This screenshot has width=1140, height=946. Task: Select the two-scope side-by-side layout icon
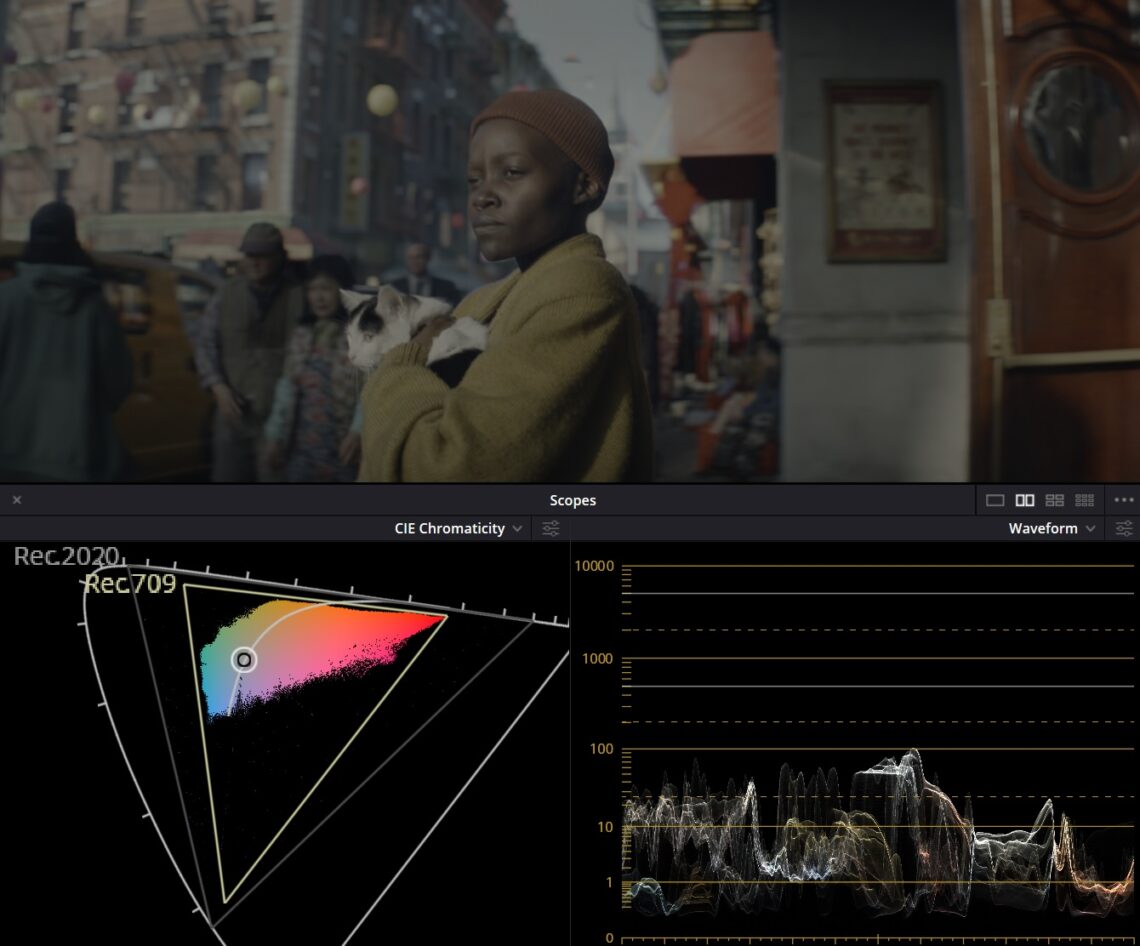pyautogui.click(x=1024, y=500)
